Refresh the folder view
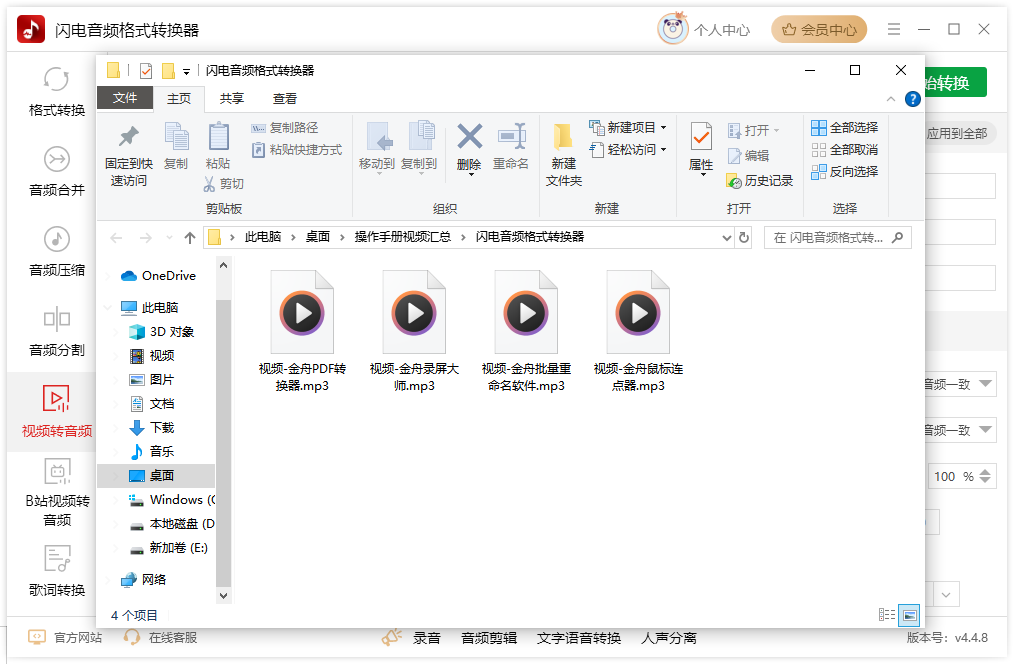 (744, 238)
